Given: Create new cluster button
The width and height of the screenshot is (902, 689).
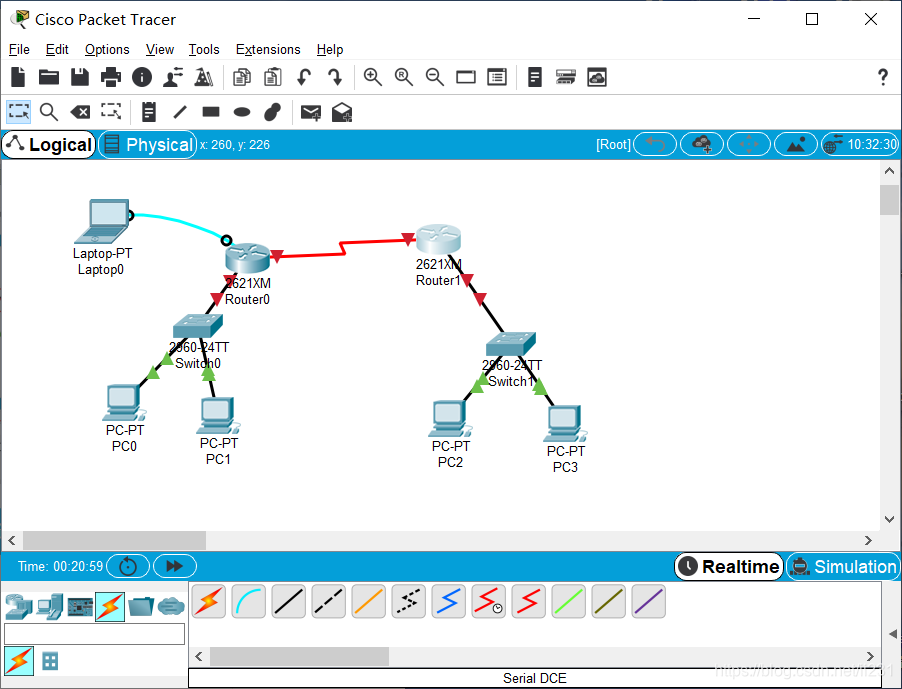Looking at the screenshot, I should coord(702,144).
